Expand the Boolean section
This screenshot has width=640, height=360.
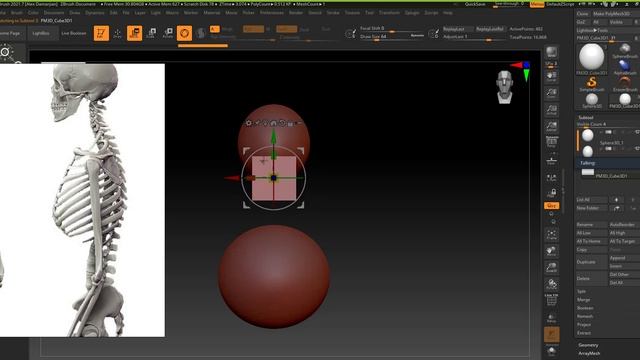click(x=585, y=308)
